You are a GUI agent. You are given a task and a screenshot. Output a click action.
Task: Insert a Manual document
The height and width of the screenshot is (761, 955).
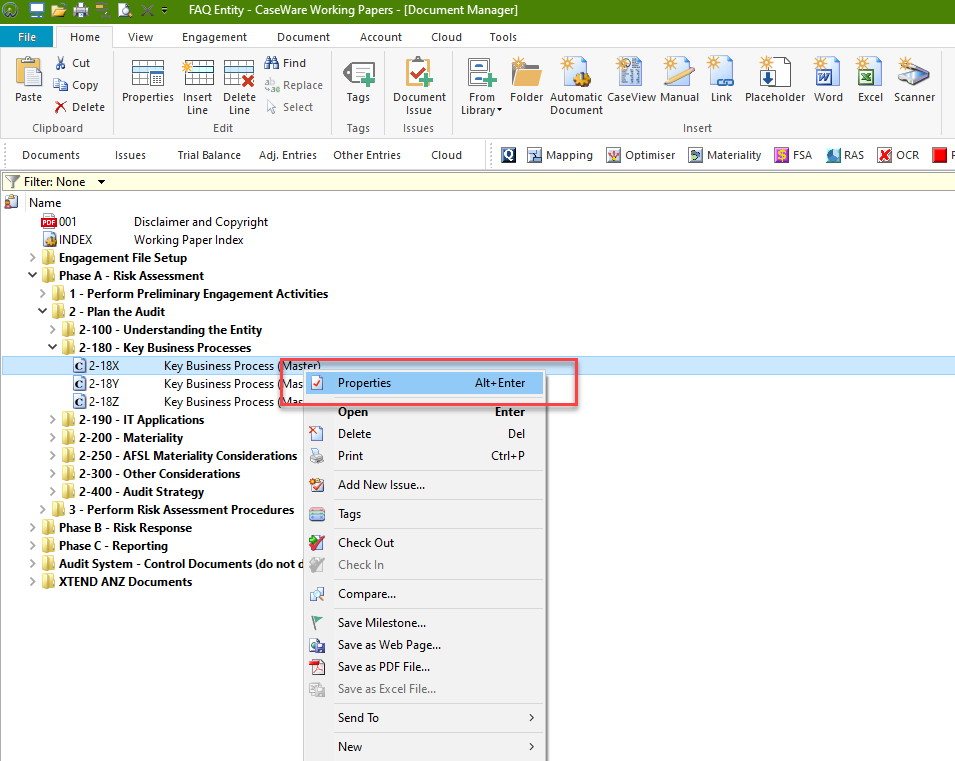(x=679, y=80)
